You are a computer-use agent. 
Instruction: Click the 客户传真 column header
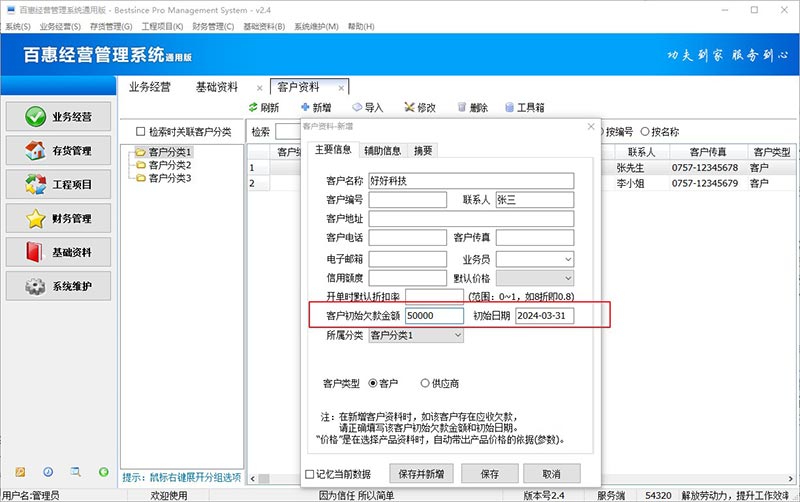coord(708,152)
